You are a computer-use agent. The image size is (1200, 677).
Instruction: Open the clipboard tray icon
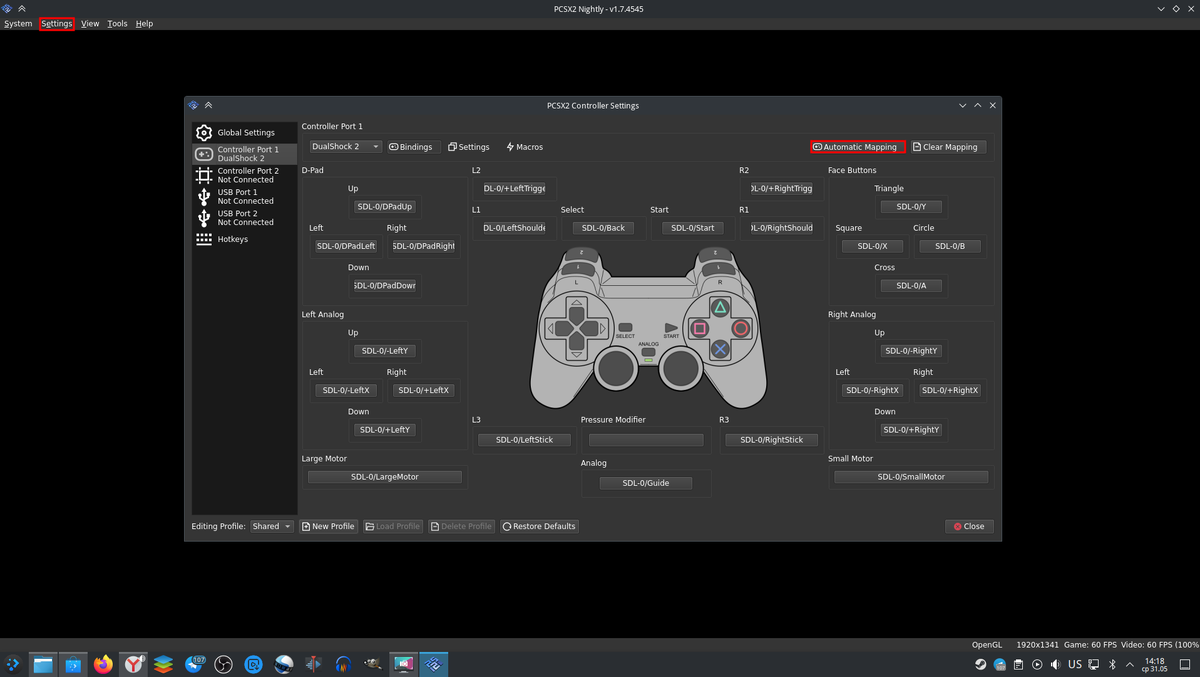[1018, 664]
